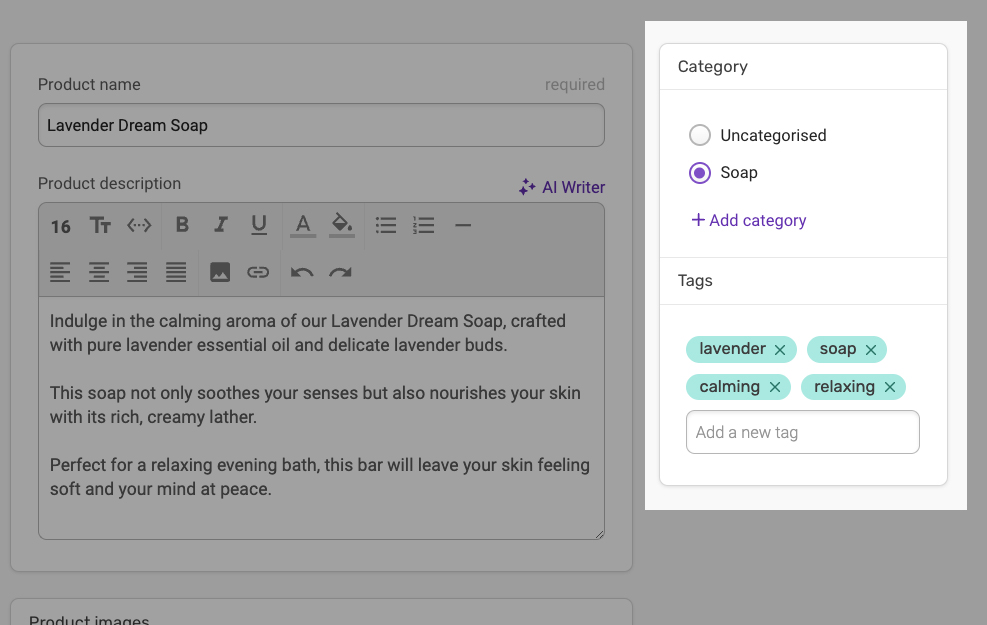Insert a hyperlink
The height and width of the screenshot is (625, 987).
[x=258, y=273]
